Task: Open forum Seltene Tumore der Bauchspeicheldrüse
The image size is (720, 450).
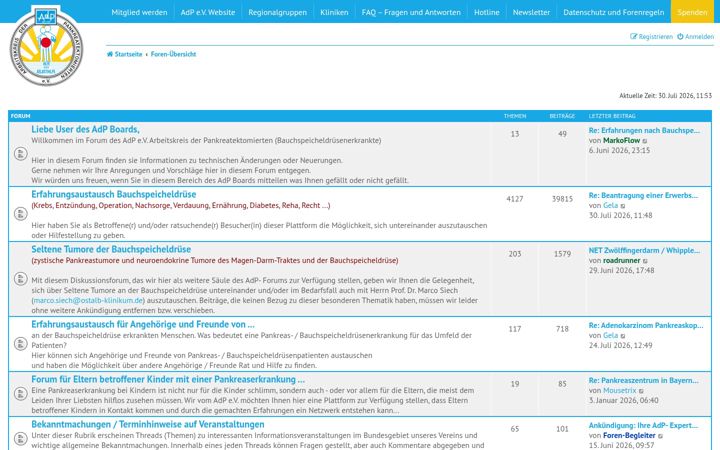Action: click(111, 249)
